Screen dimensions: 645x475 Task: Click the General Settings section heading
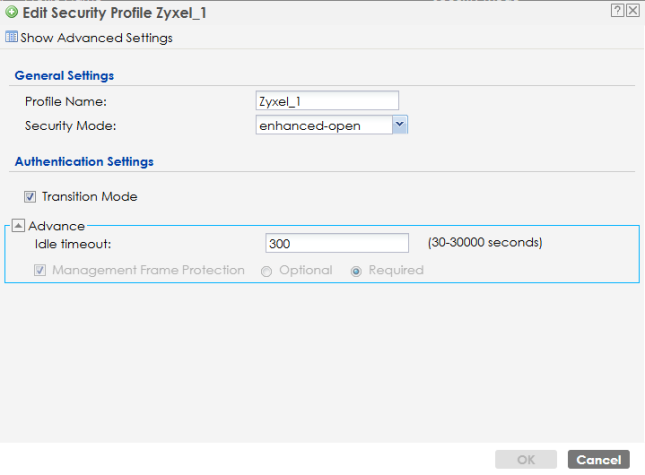(x=64, y=76)
